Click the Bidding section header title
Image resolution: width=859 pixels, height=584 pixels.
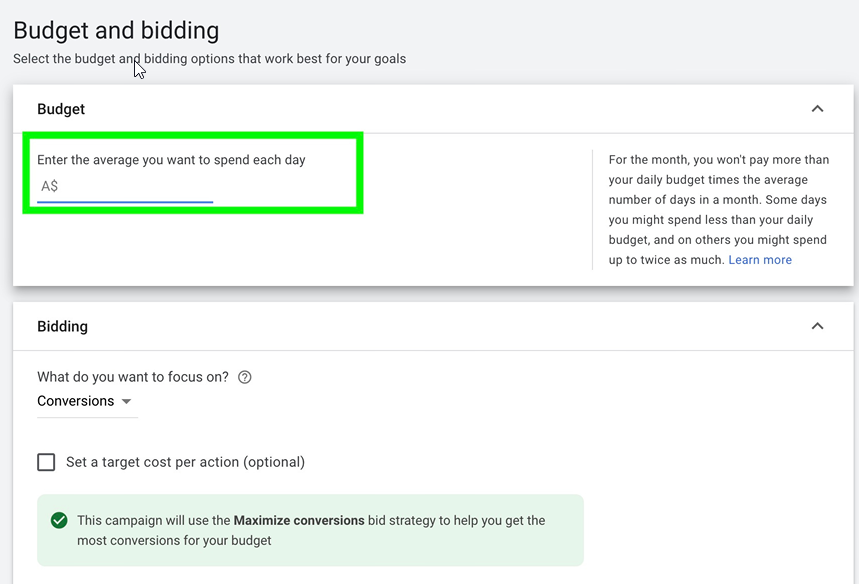click(62, 327)
